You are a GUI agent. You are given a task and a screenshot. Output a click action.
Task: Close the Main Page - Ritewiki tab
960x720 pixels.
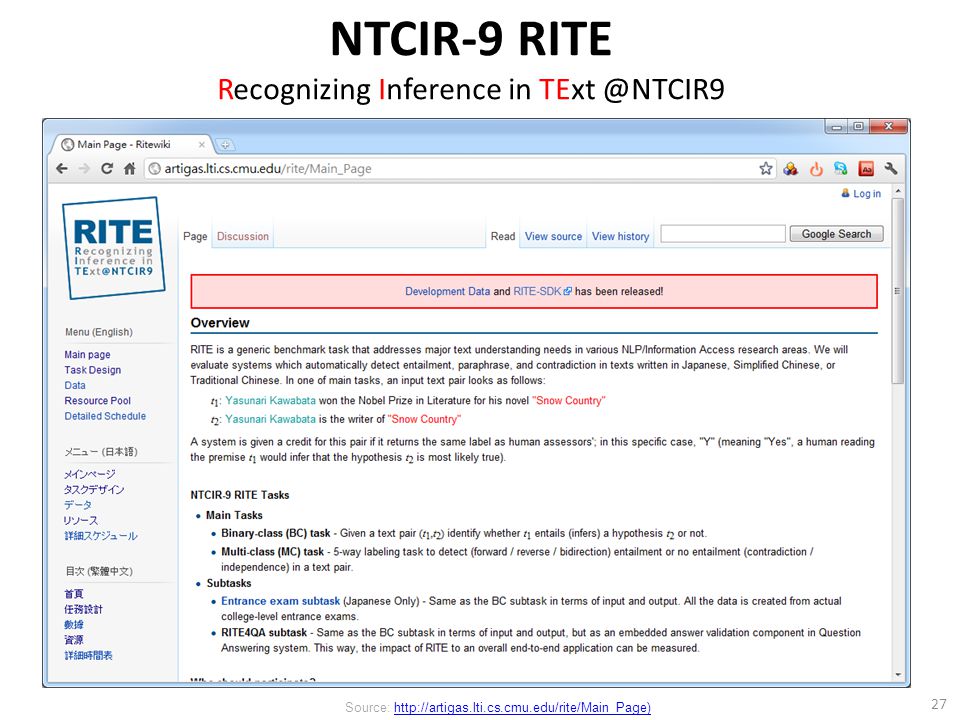pyautogui.click(x=201, y=144)
